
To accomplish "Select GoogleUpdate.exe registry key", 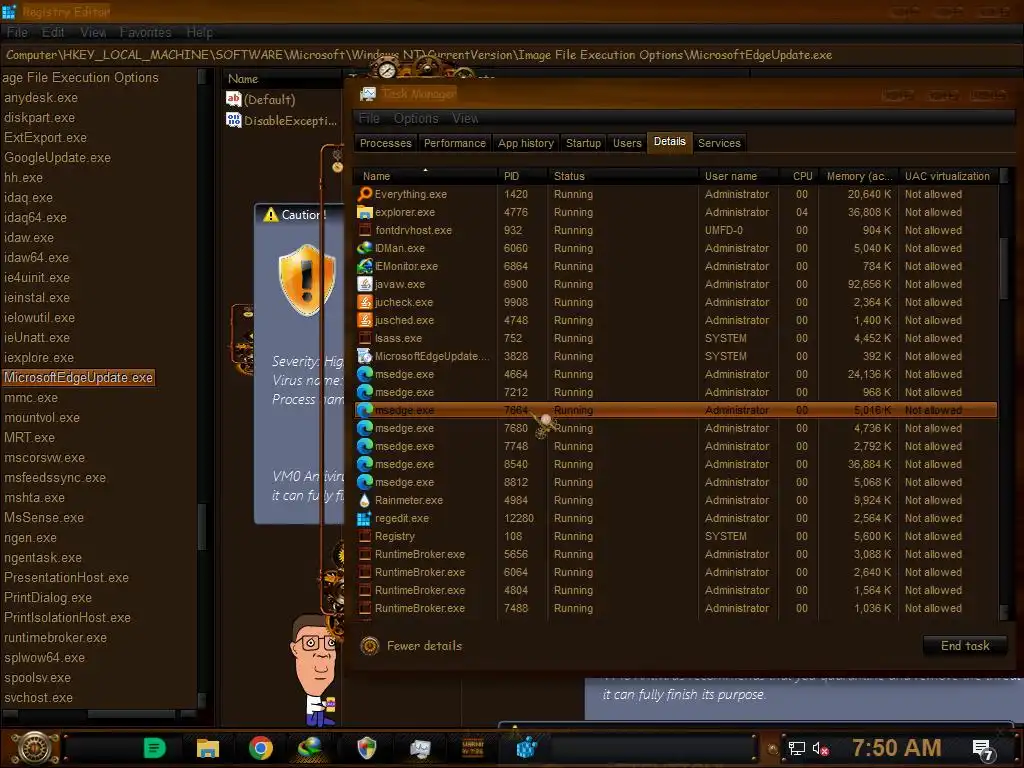I will (57, 158).
